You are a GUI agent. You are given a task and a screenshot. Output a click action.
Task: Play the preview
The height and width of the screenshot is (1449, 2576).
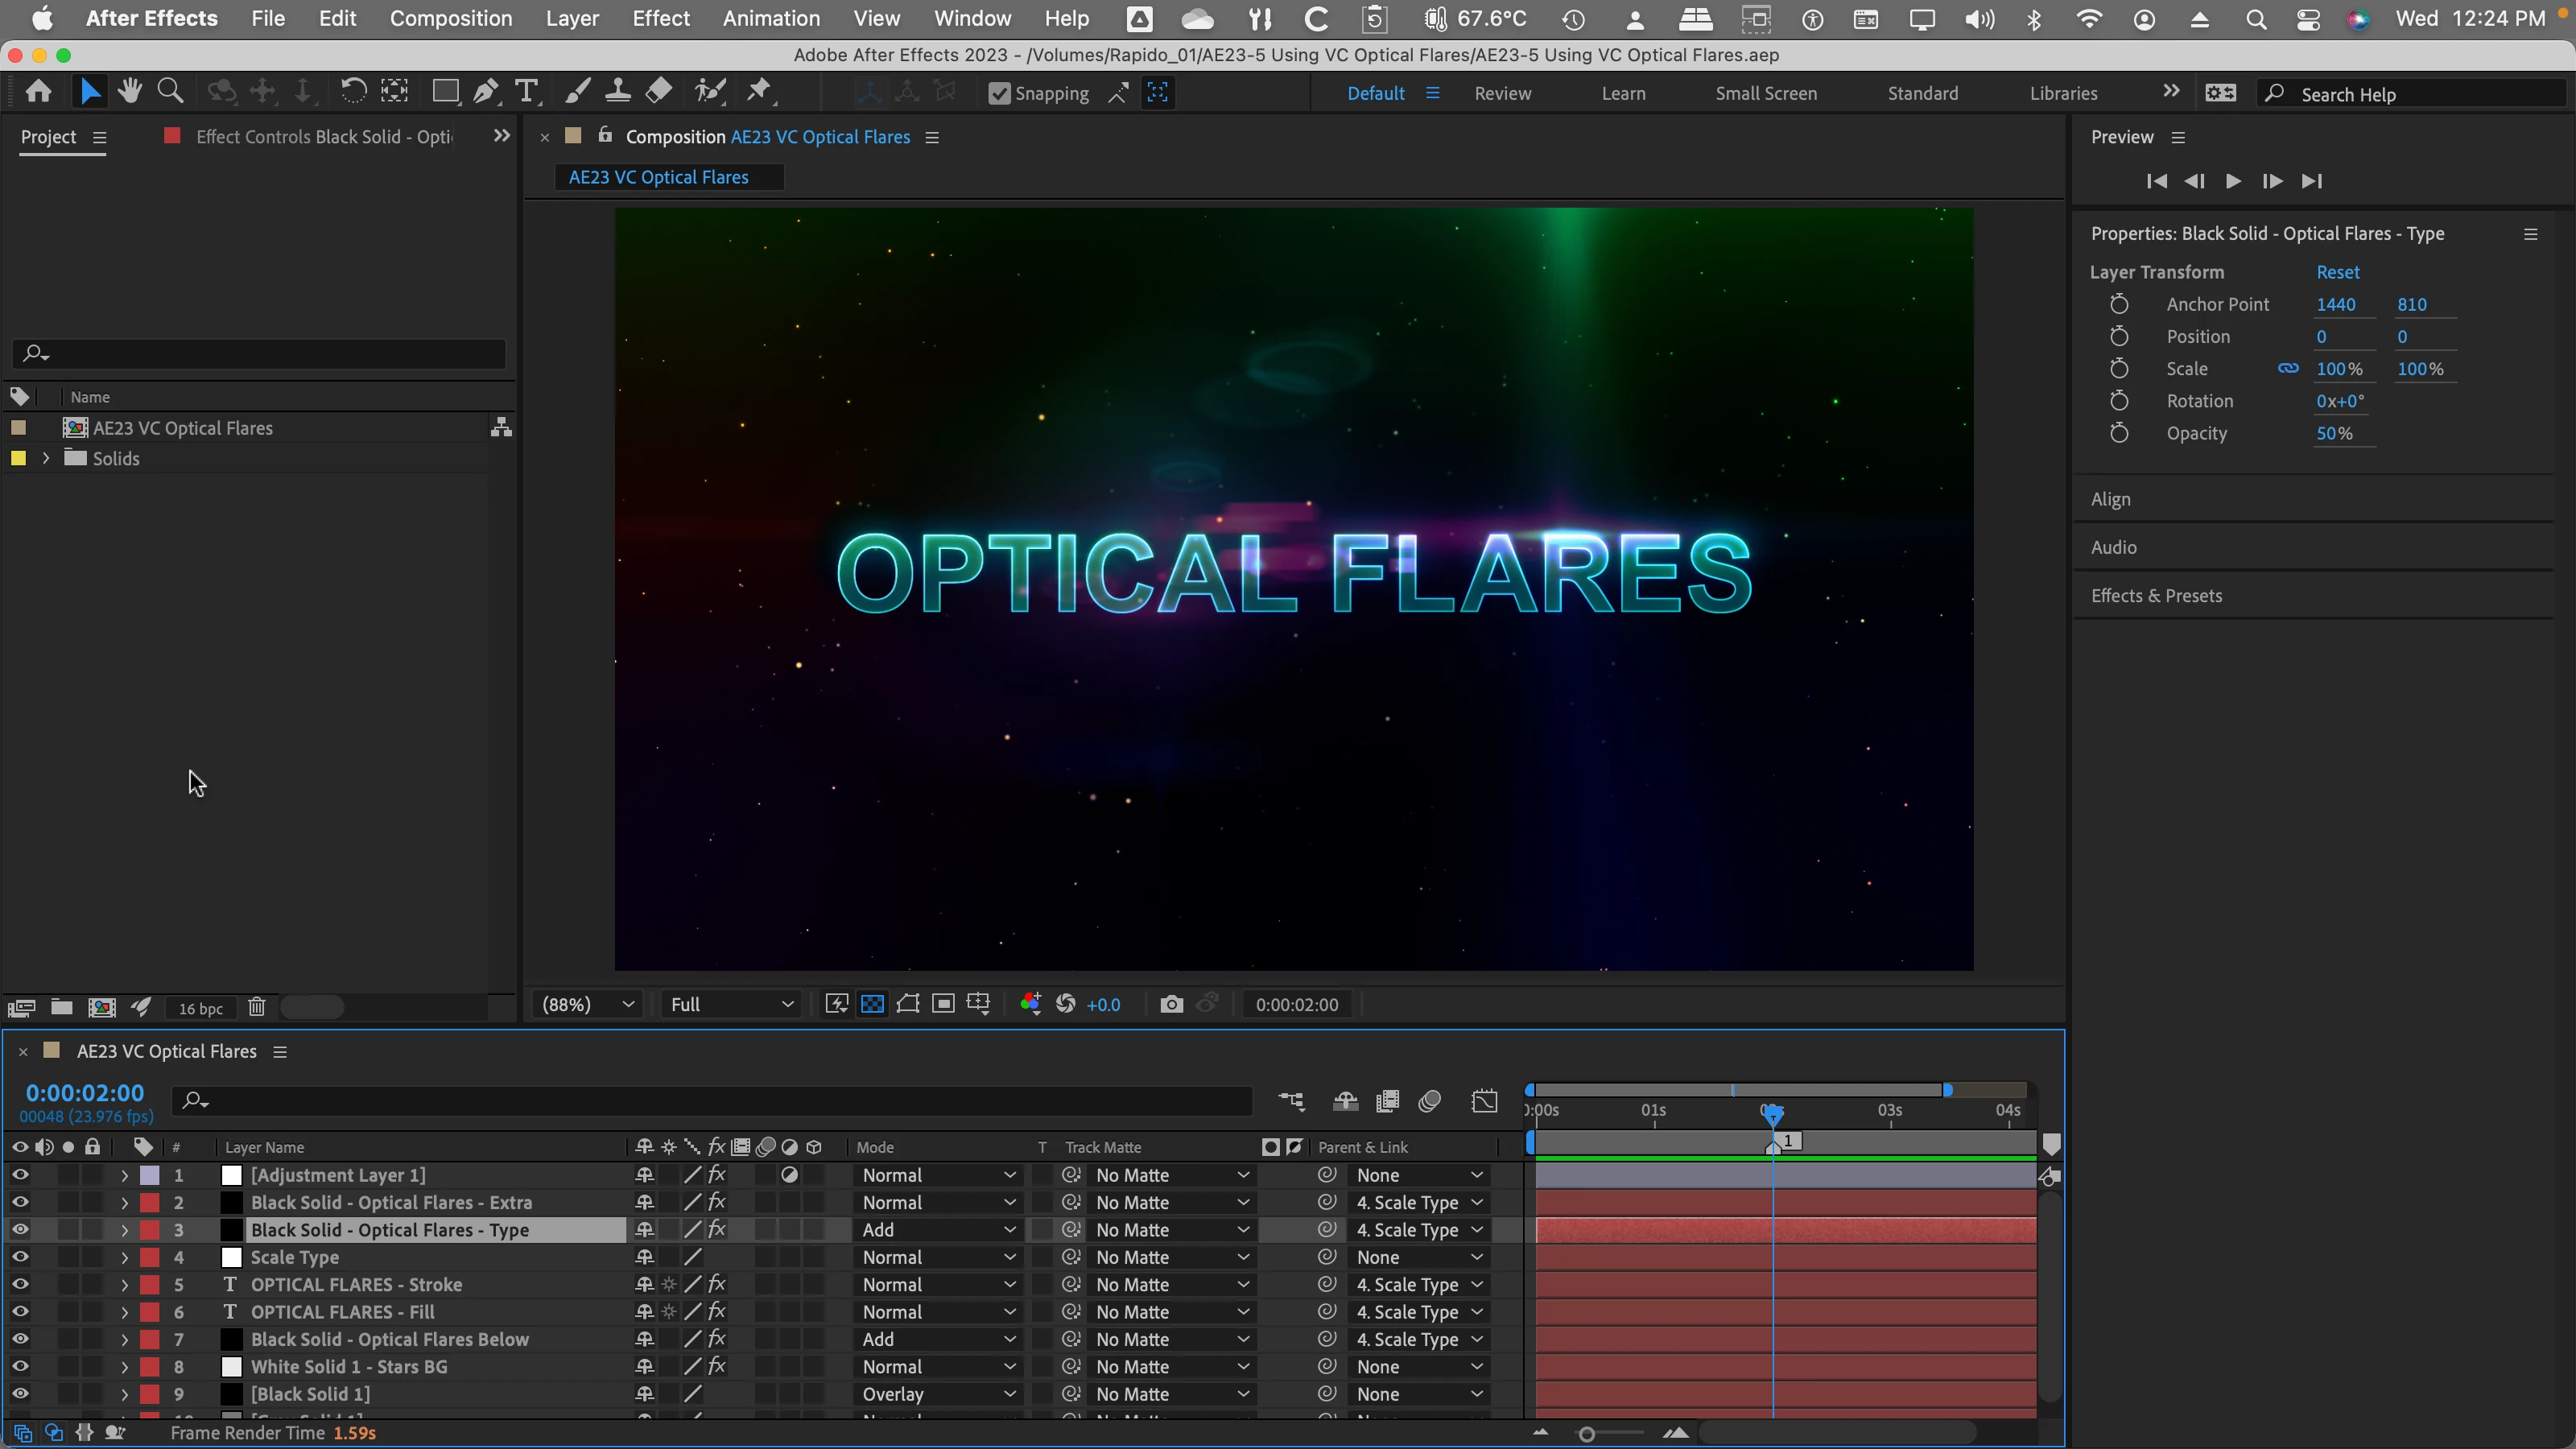point(2233,181)
